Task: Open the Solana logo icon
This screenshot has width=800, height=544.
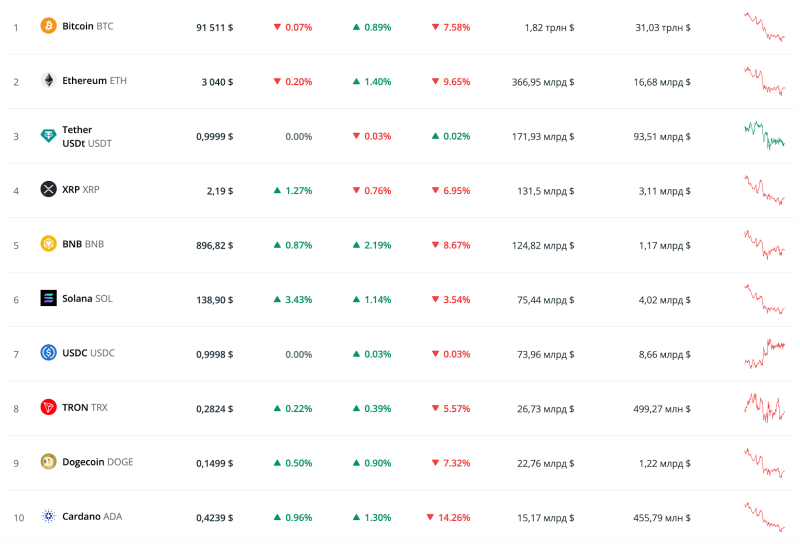Action: point(48,298)
